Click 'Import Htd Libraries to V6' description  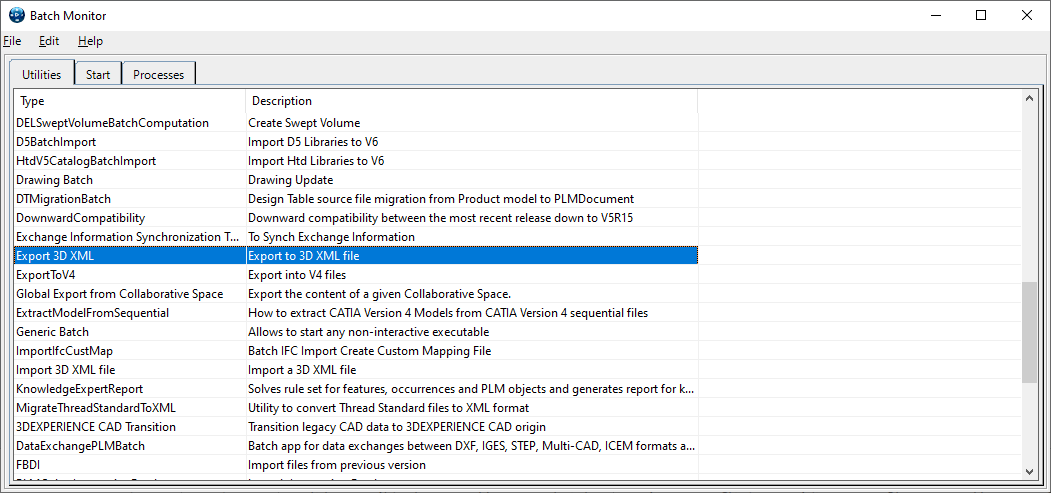click(x=316, y=161)
